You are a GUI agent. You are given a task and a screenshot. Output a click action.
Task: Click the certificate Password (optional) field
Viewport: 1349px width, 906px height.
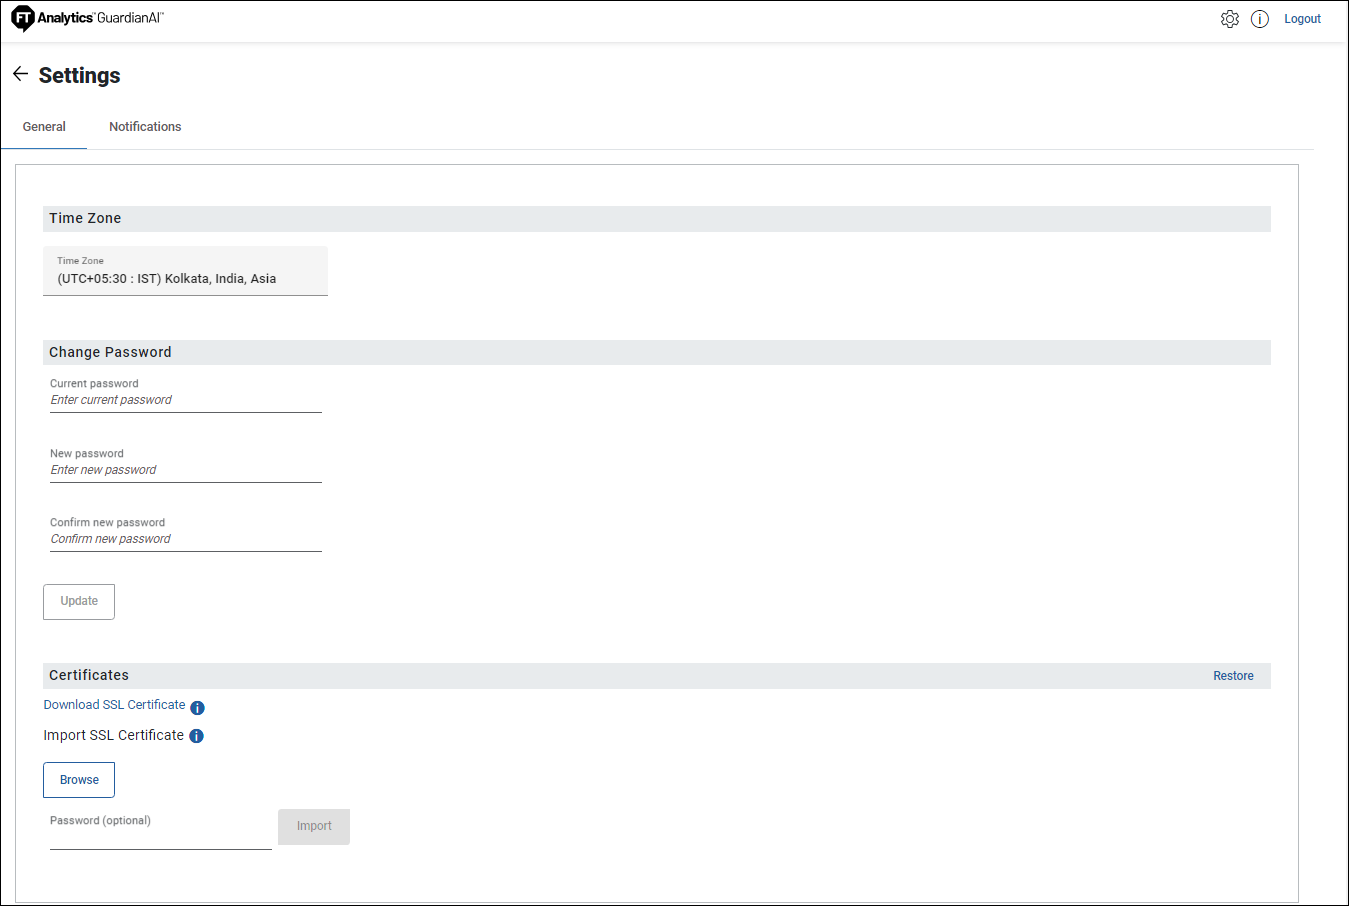(160, 836)
